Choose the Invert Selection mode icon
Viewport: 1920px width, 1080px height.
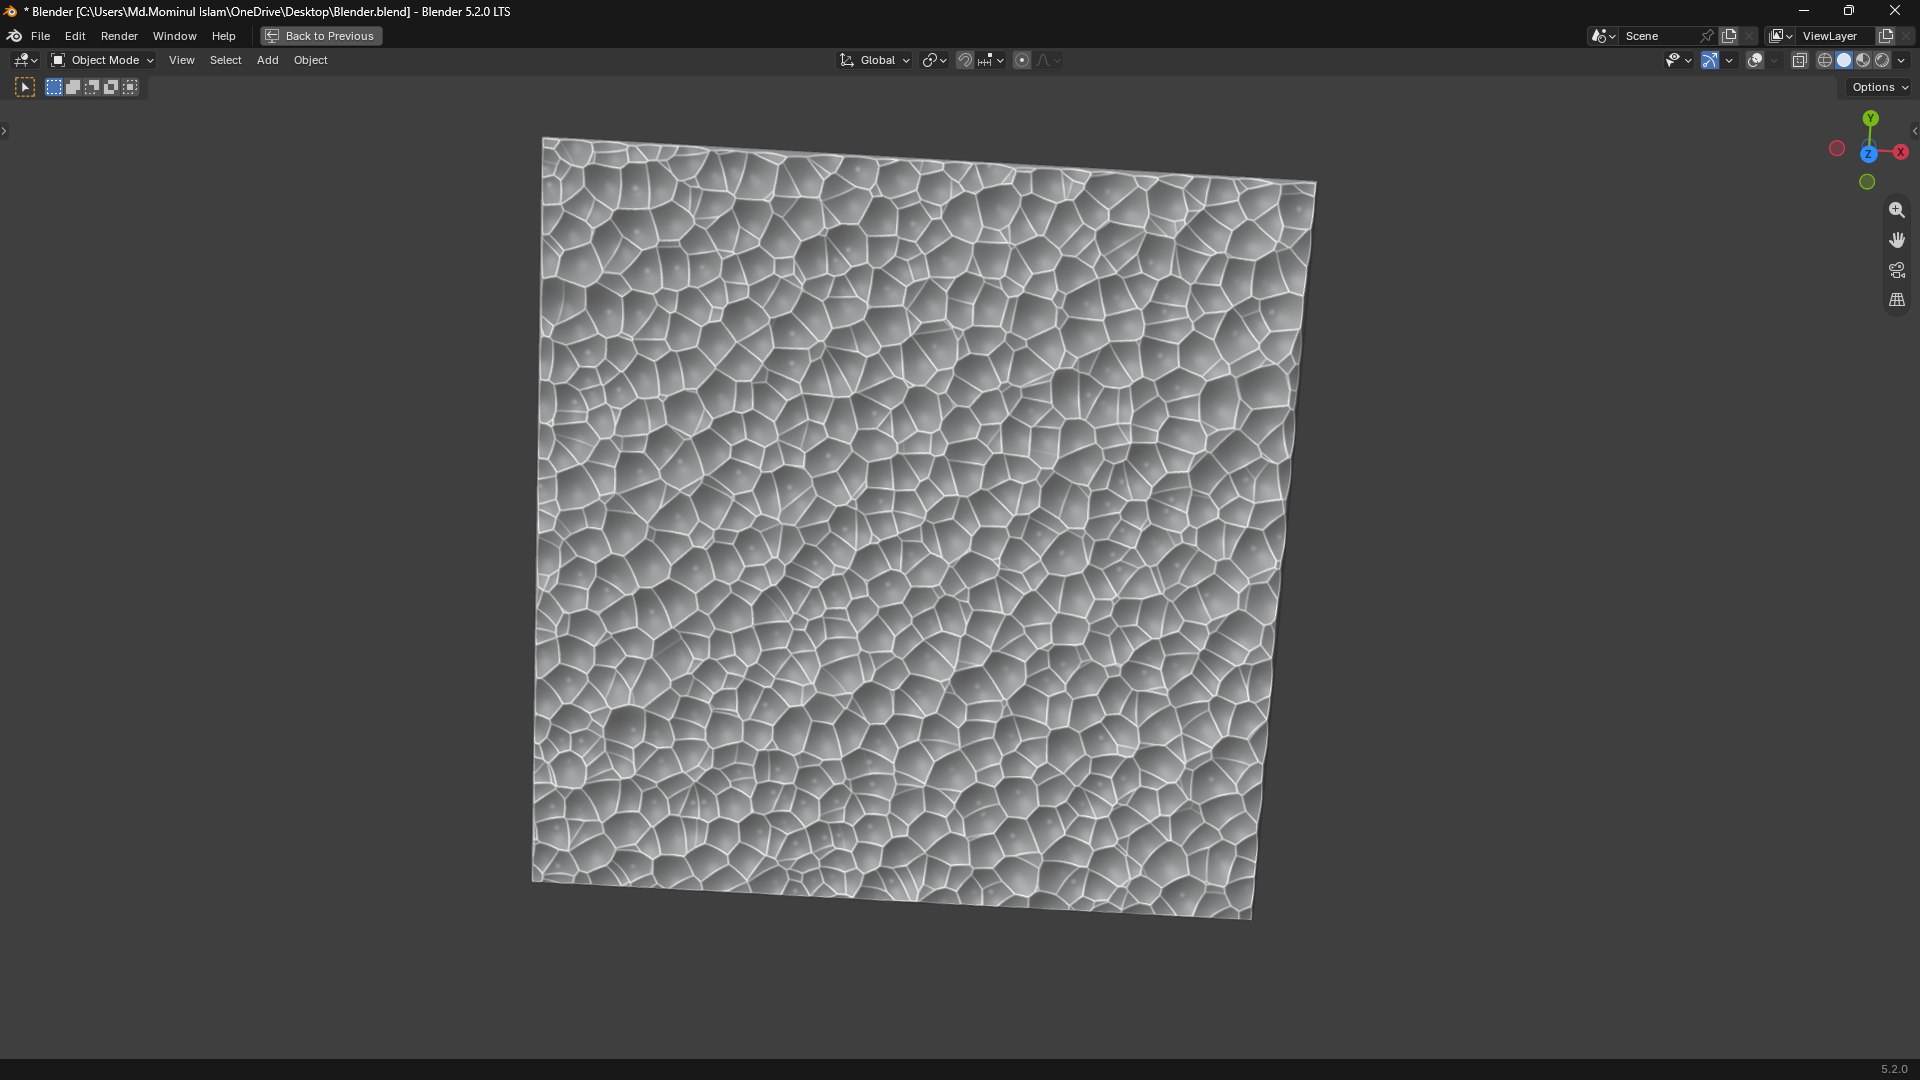pyautogui.click(x=111, y=87)
